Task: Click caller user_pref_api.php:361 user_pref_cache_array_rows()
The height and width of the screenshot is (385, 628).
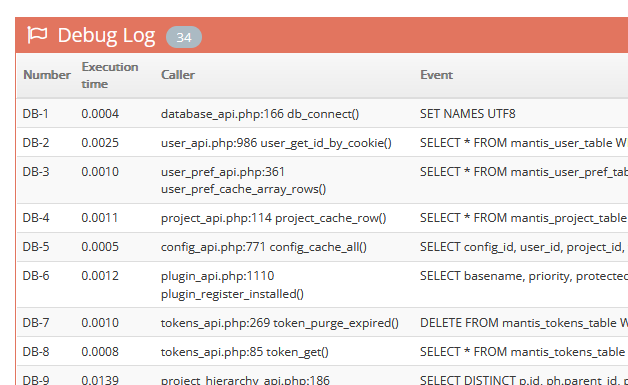Action: pyautogui.click(x=244, y=181)
